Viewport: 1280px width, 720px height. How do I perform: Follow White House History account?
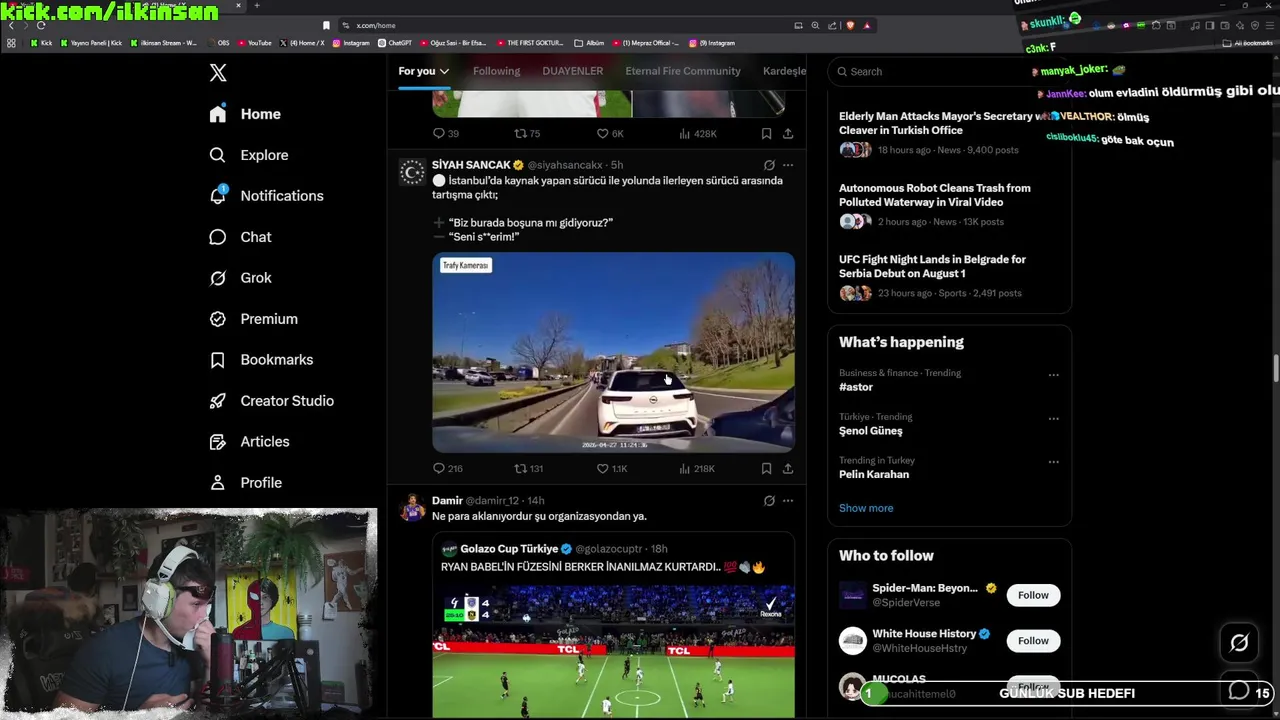tap(1033, 641)
